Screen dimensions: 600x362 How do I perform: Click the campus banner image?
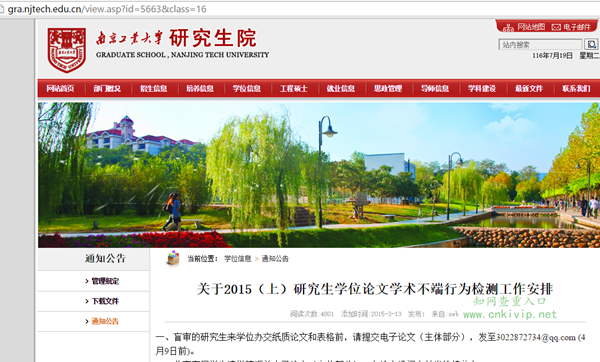[x=319, y=175]
